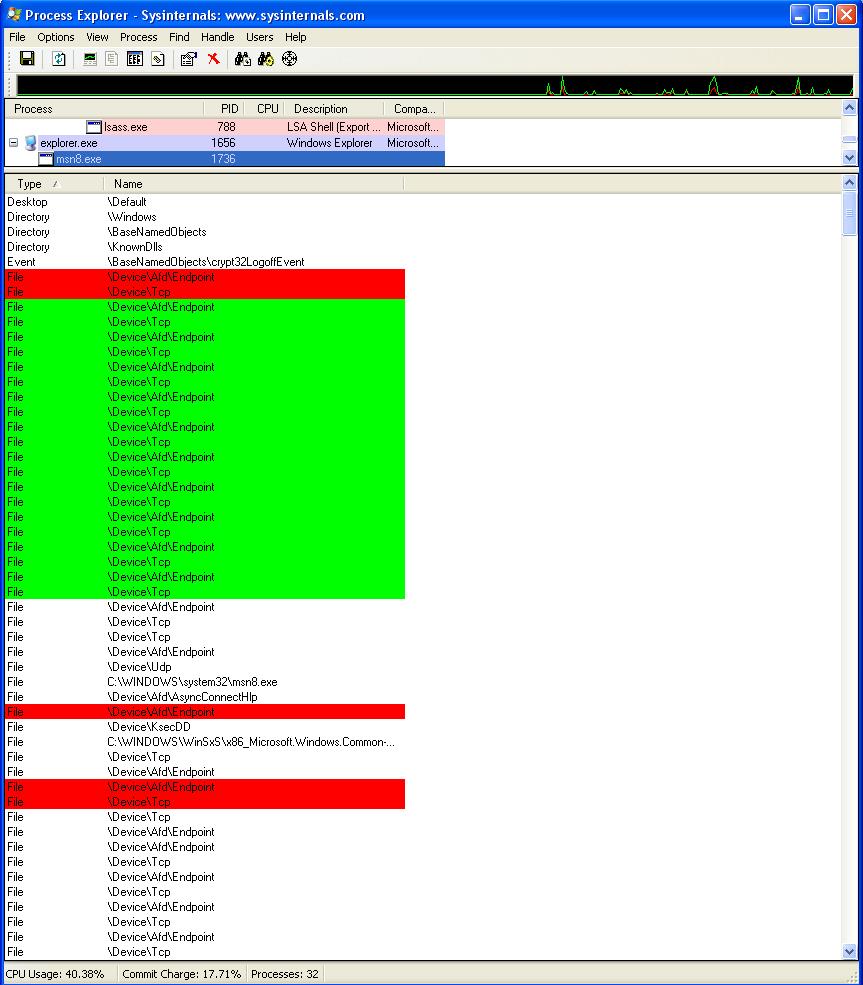This screenshot has height=985, width=863.
Task: Collapse the explorer.exe tree node
Action: coord(13,143)
